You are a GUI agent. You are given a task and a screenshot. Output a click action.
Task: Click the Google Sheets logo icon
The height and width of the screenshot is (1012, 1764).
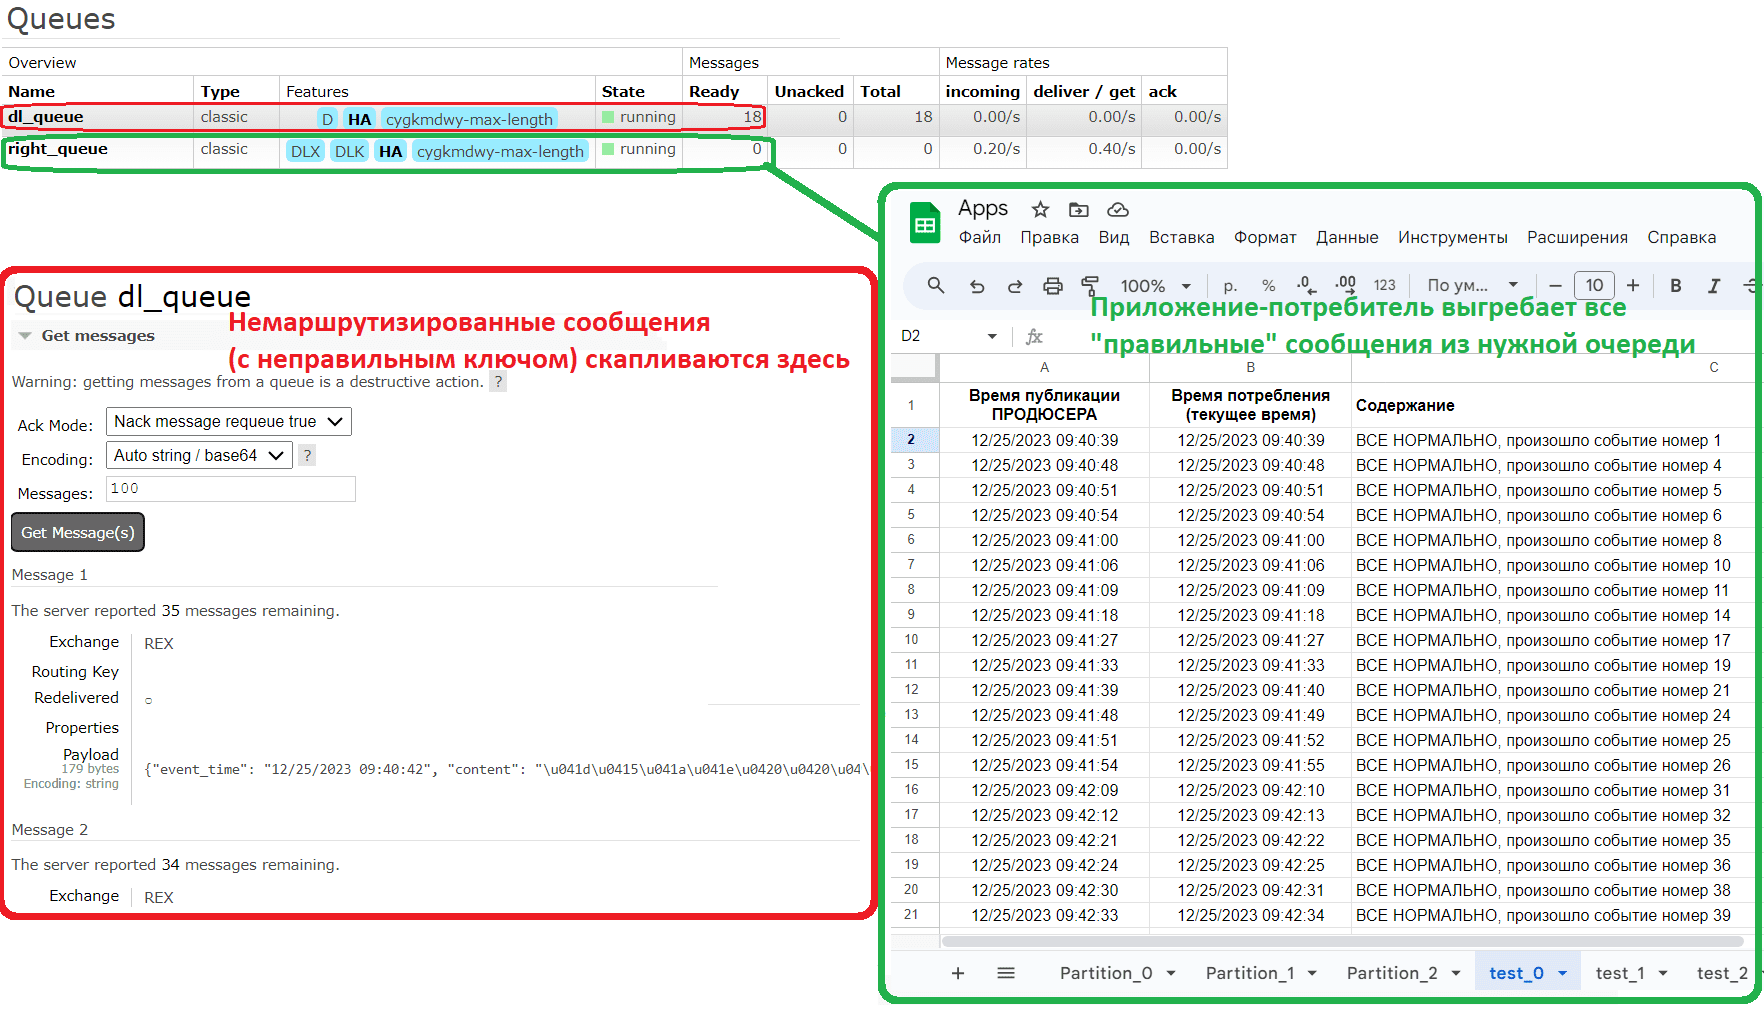pos(925,223)
